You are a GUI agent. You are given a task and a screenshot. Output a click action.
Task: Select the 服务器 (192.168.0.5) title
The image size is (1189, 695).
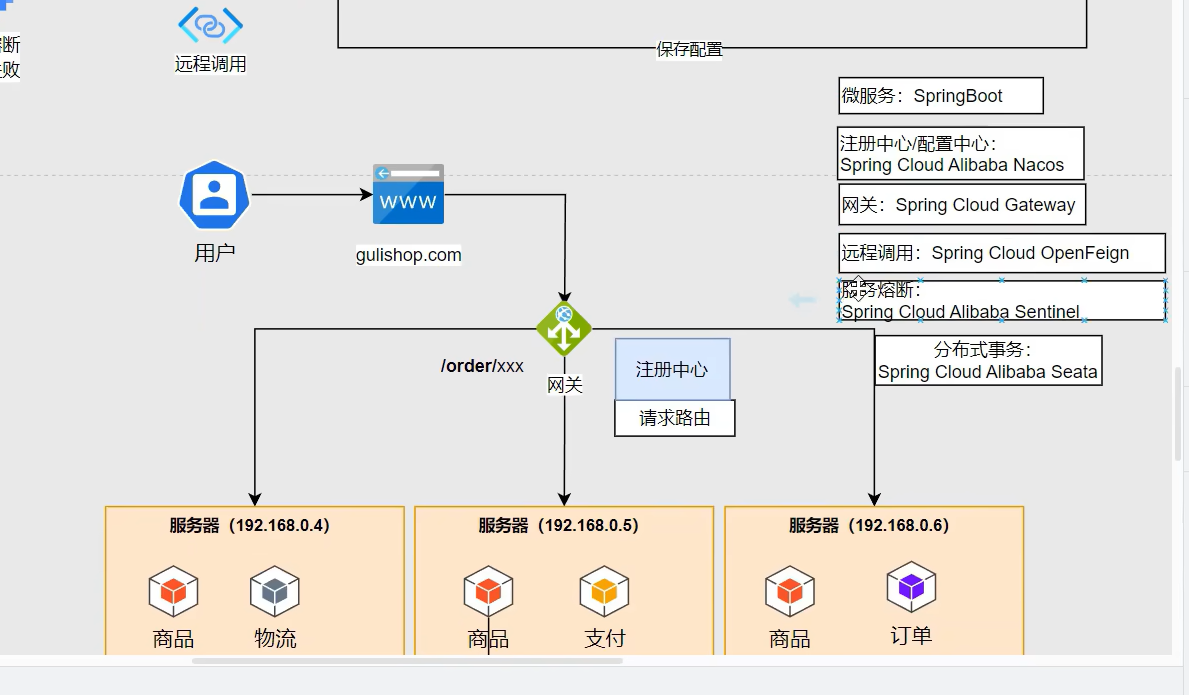tap(559, 525)
